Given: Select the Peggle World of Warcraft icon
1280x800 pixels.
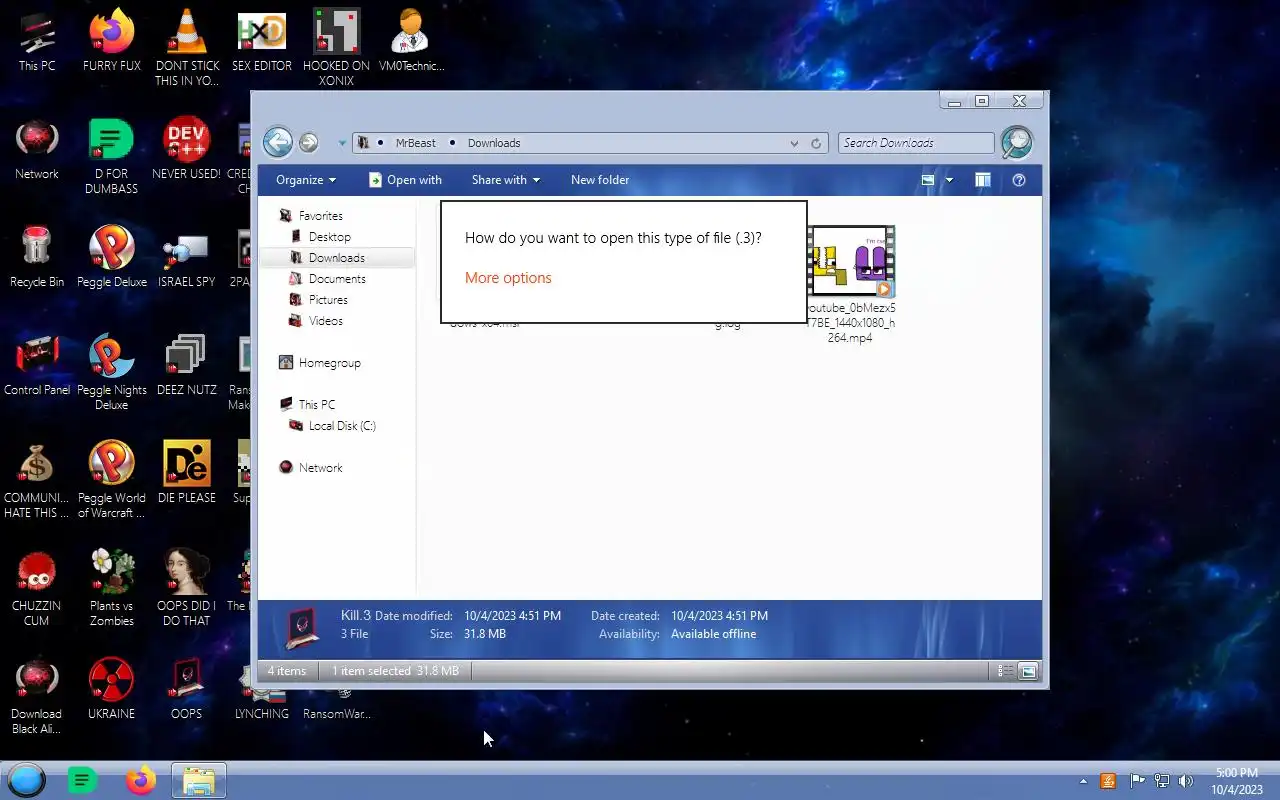Looking at the screenshot, I should click(x=112, y=480).
